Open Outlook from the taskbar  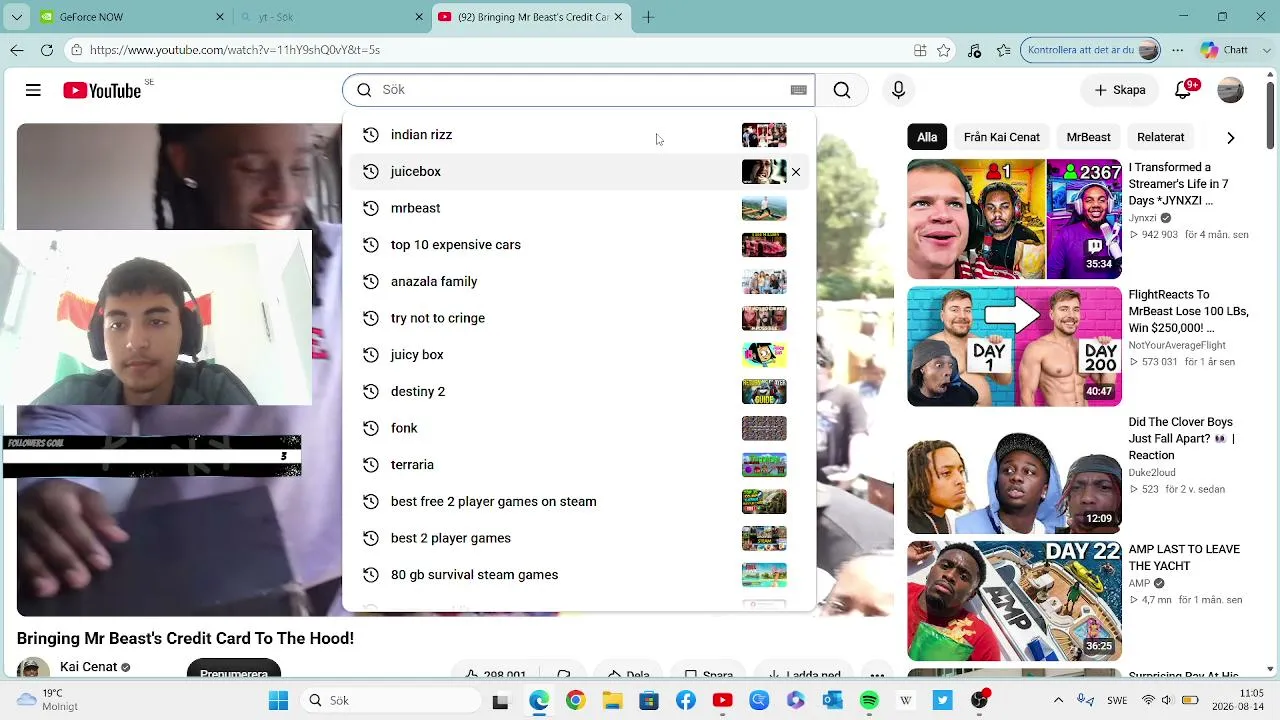(832, 700)
